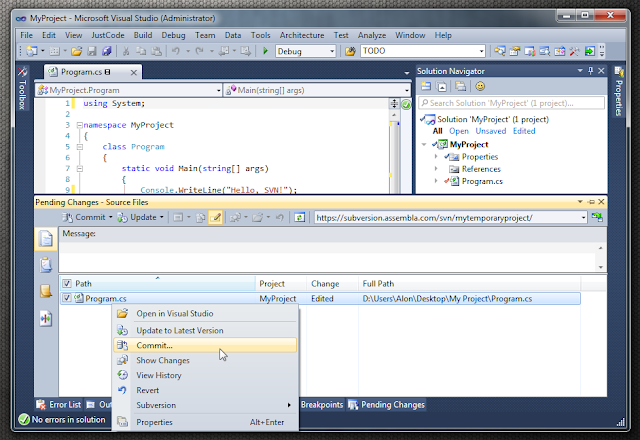Screen dimensions: 640x440
Task: Expand the Program.cs node in Solution Navigator
Action: coord(436,181)
